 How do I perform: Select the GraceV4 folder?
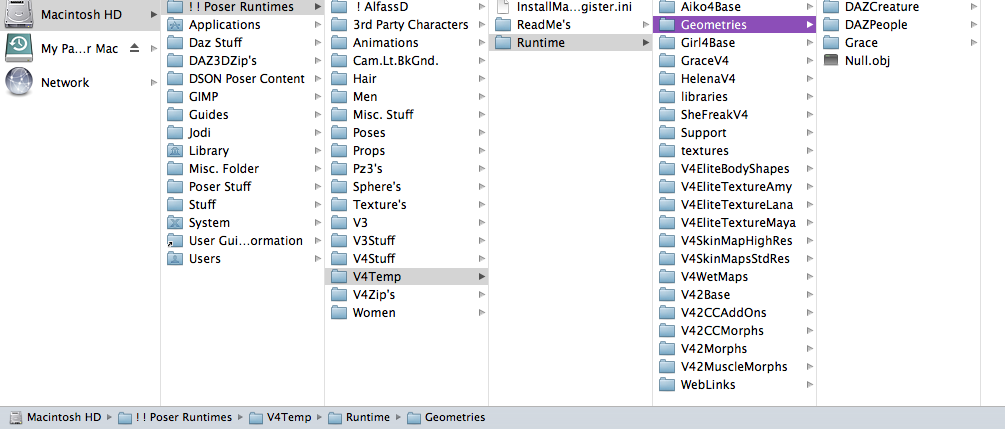point(735,61)
